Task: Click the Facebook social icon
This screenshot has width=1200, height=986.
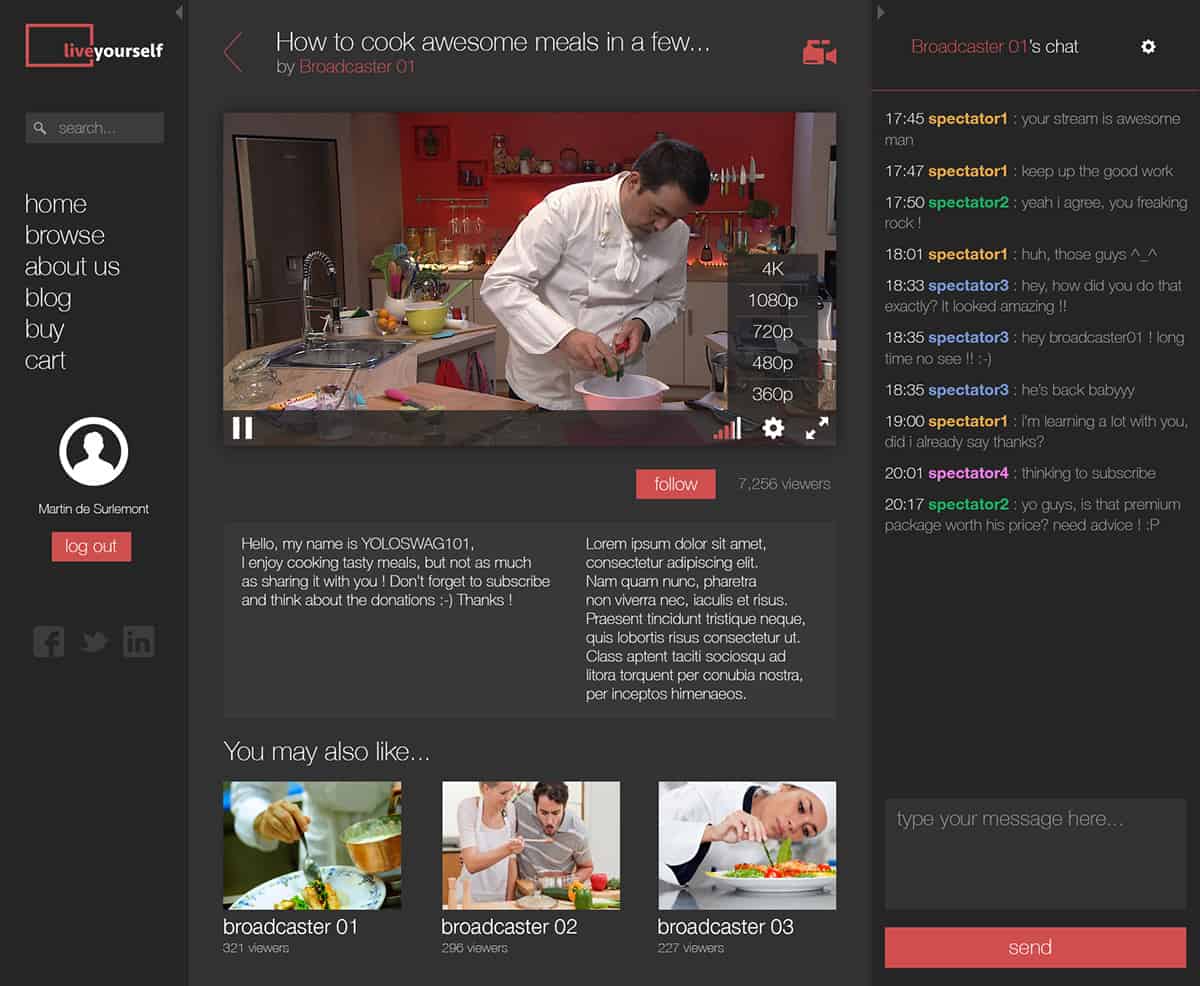Action: click(x=49, y=641)
